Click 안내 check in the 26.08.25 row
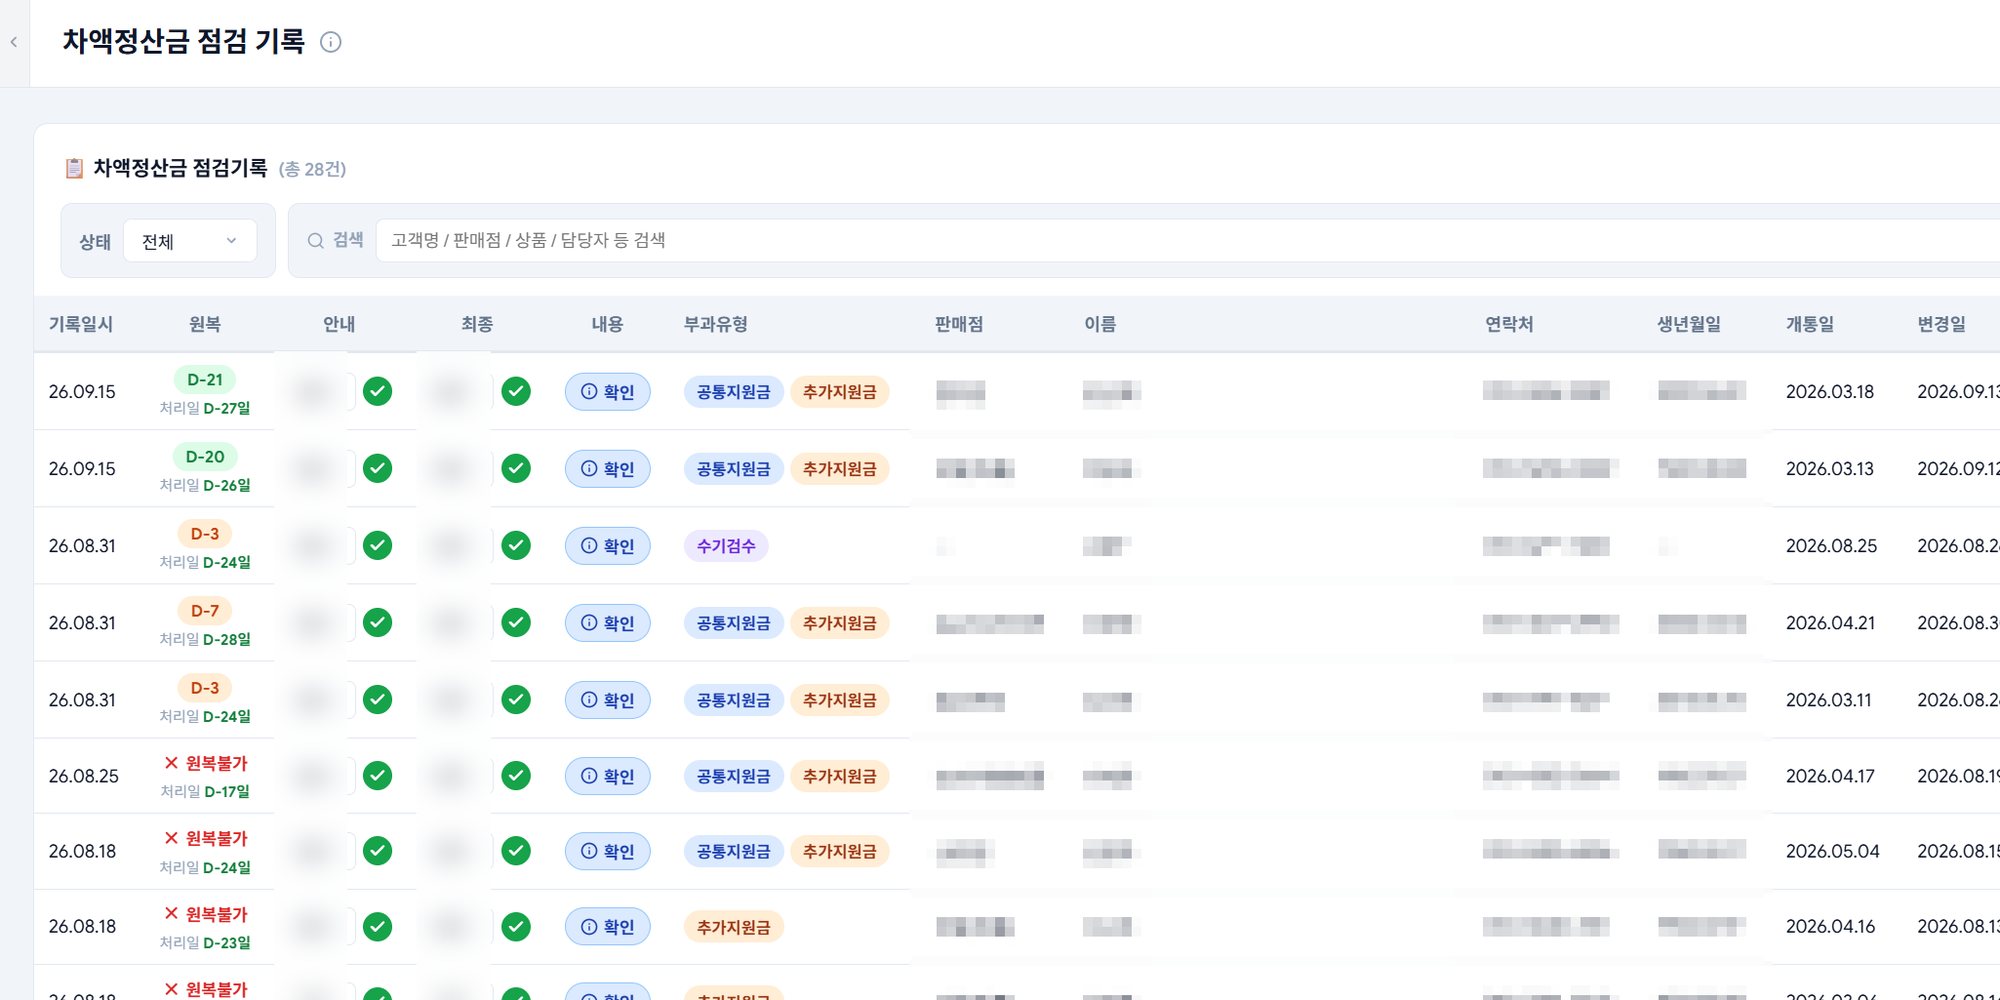This screenshot has width=2000, height=1000. point(377,775)
